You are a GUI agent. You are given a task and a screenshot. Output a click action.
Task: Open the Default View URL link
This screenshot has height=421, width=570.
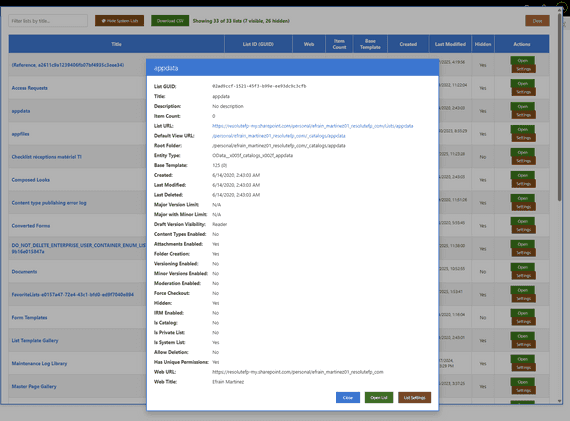[279, 136]
